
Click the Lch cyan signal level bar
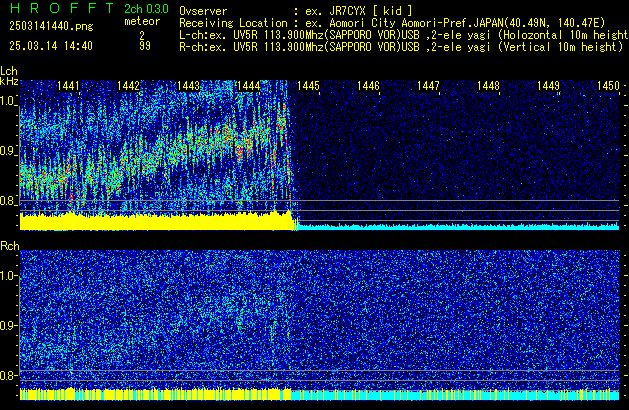[x=458, y=227]
